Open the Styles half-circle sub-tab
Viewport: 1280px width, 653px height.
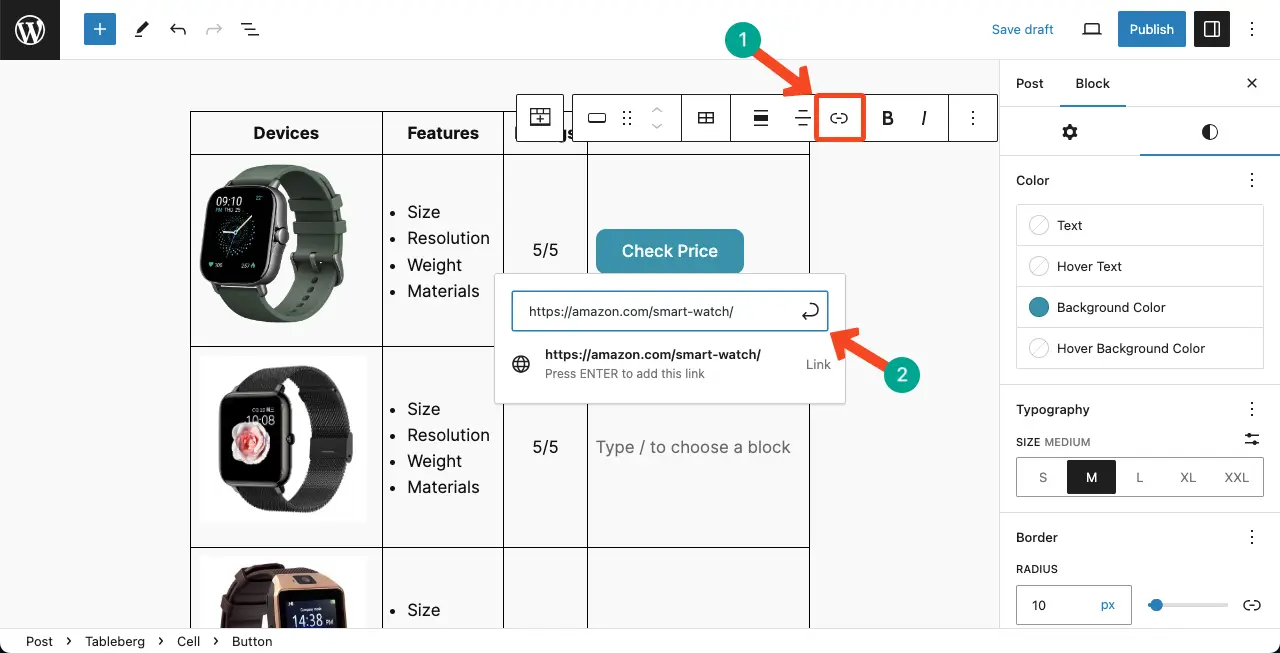[x=1210, y=132]
